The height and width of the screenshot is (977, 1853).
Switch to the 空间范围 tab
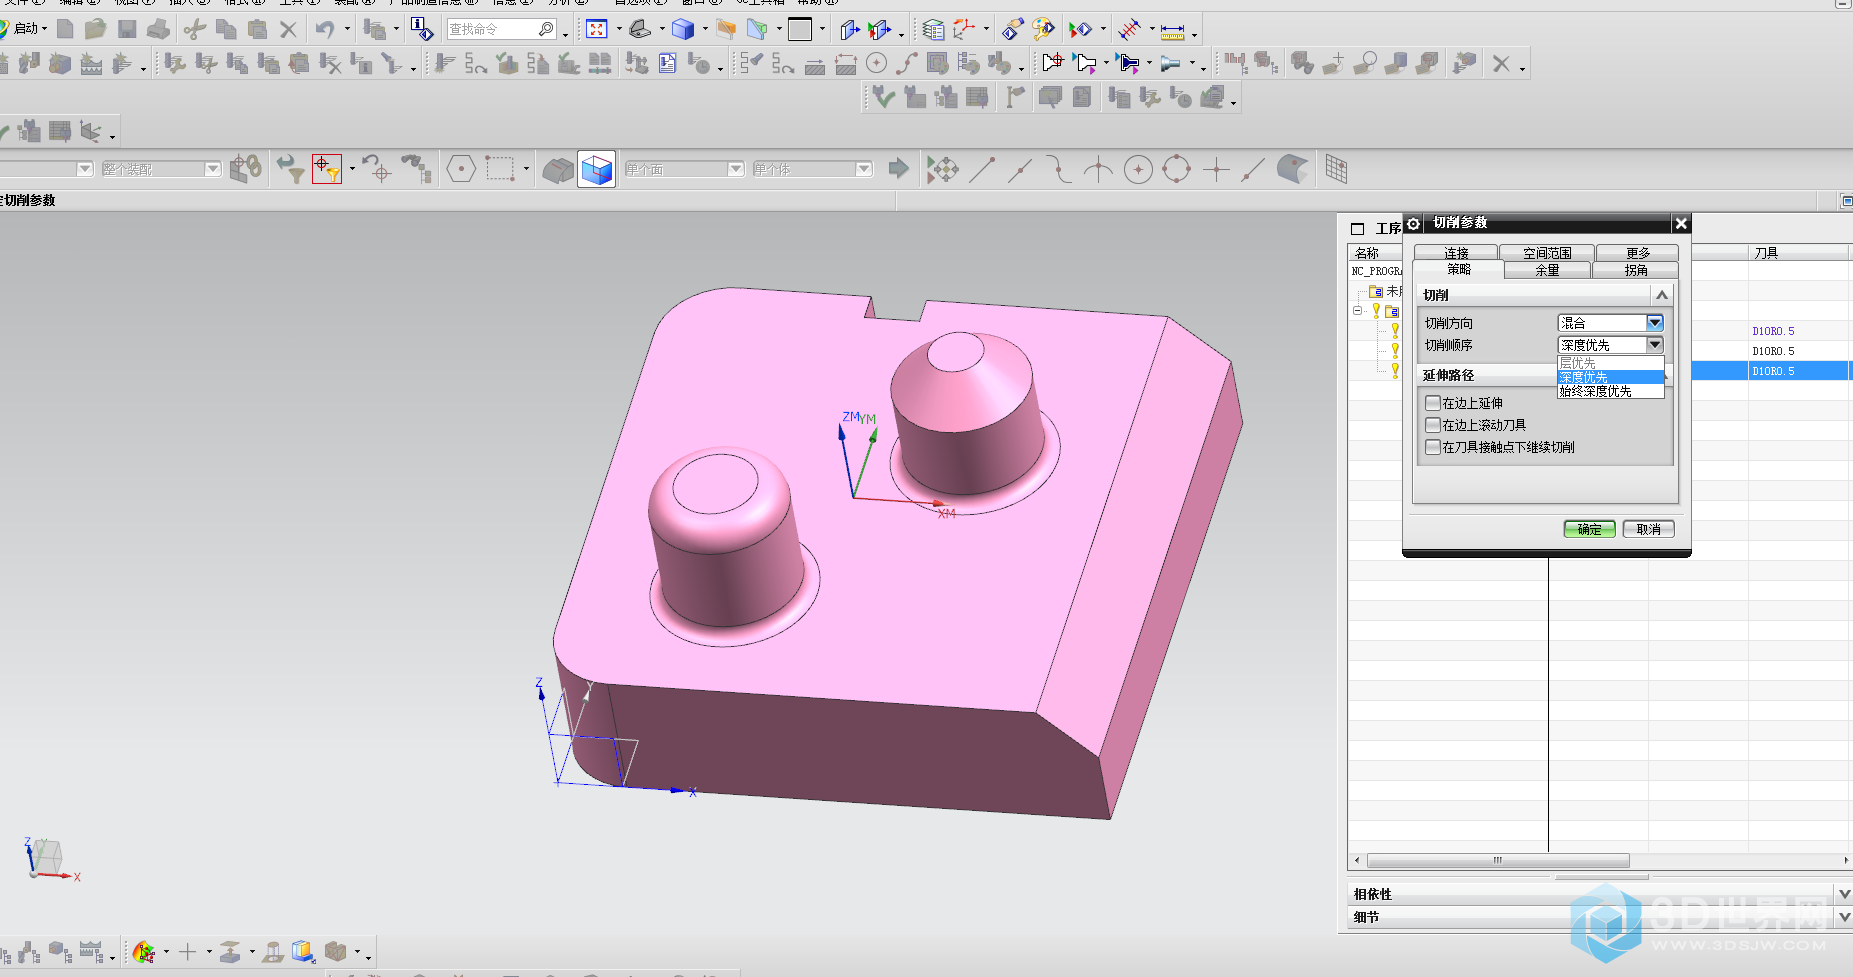click(1547, 253)
